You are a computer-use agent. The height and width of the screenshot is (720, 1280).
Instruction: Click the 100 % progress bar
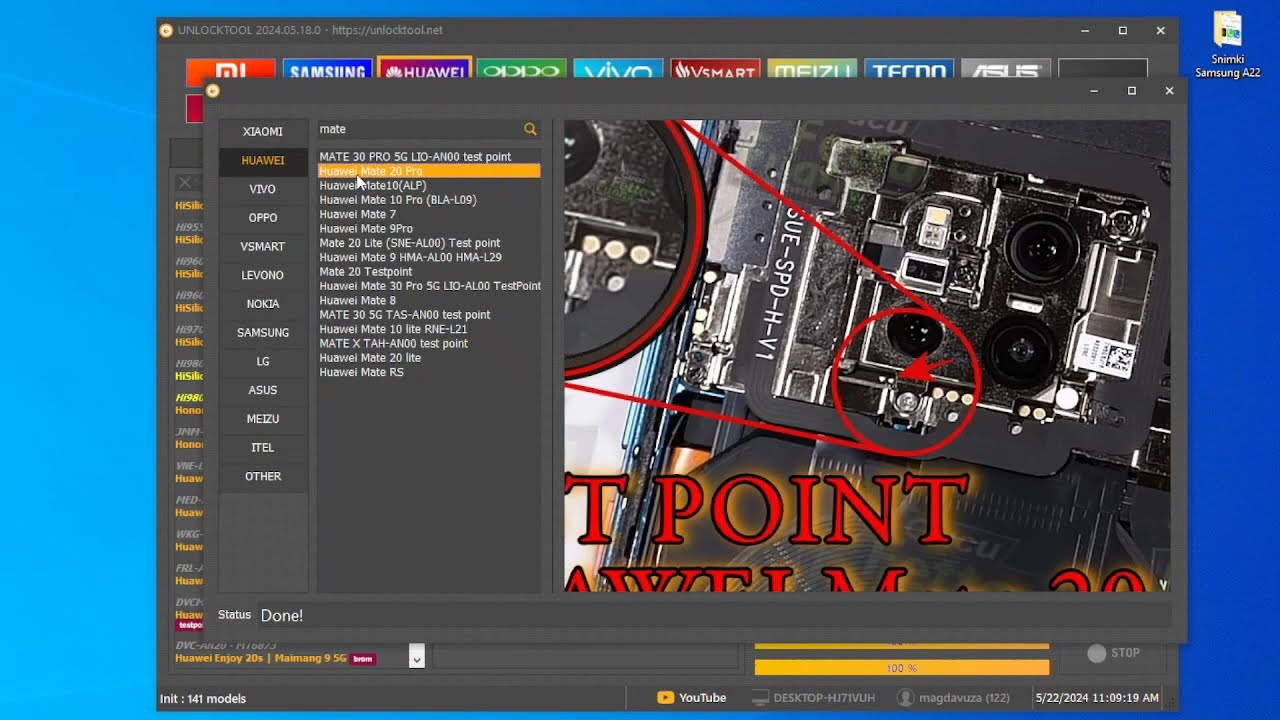[902, 667]
